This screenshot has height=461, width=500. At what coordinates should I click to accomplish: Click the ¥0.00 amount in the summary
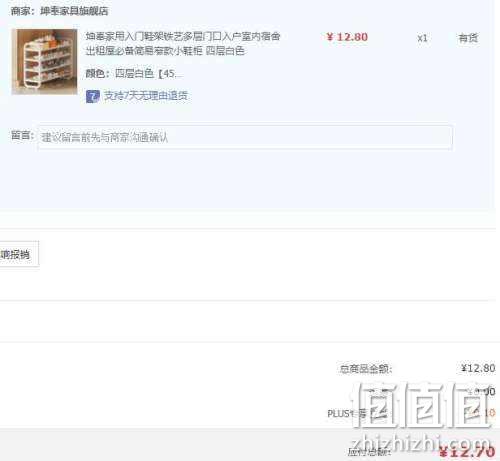[x=481, y=391]
